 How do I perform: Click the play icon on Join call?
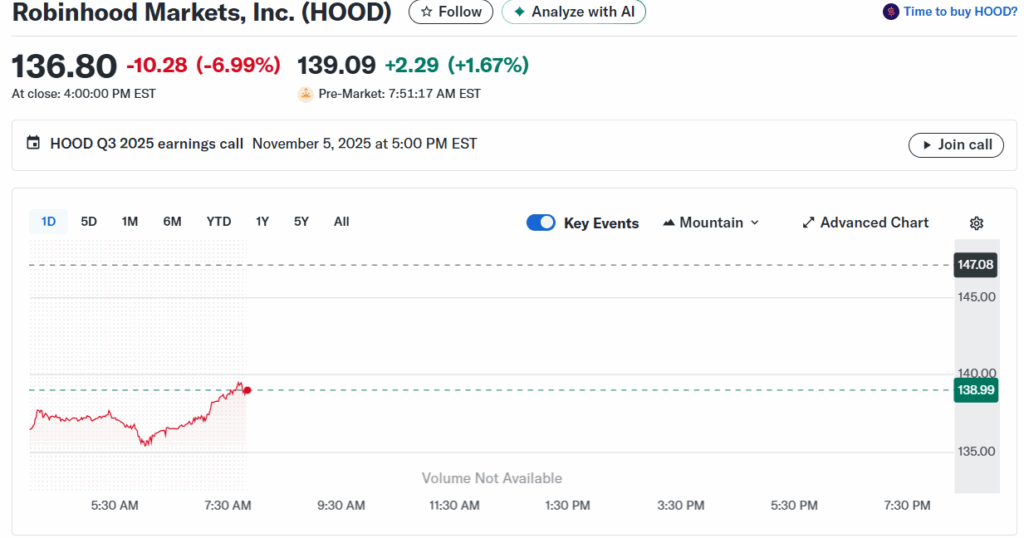pyautogui.click(x=926, y=145)
